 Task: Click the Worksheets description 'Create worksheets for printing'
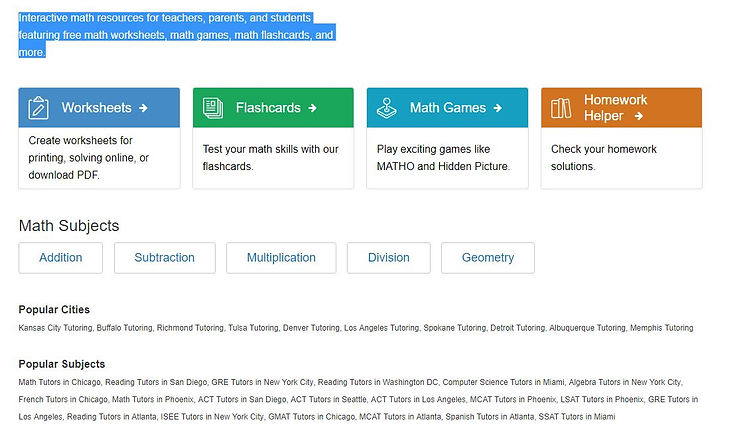(x=89, y=158)
